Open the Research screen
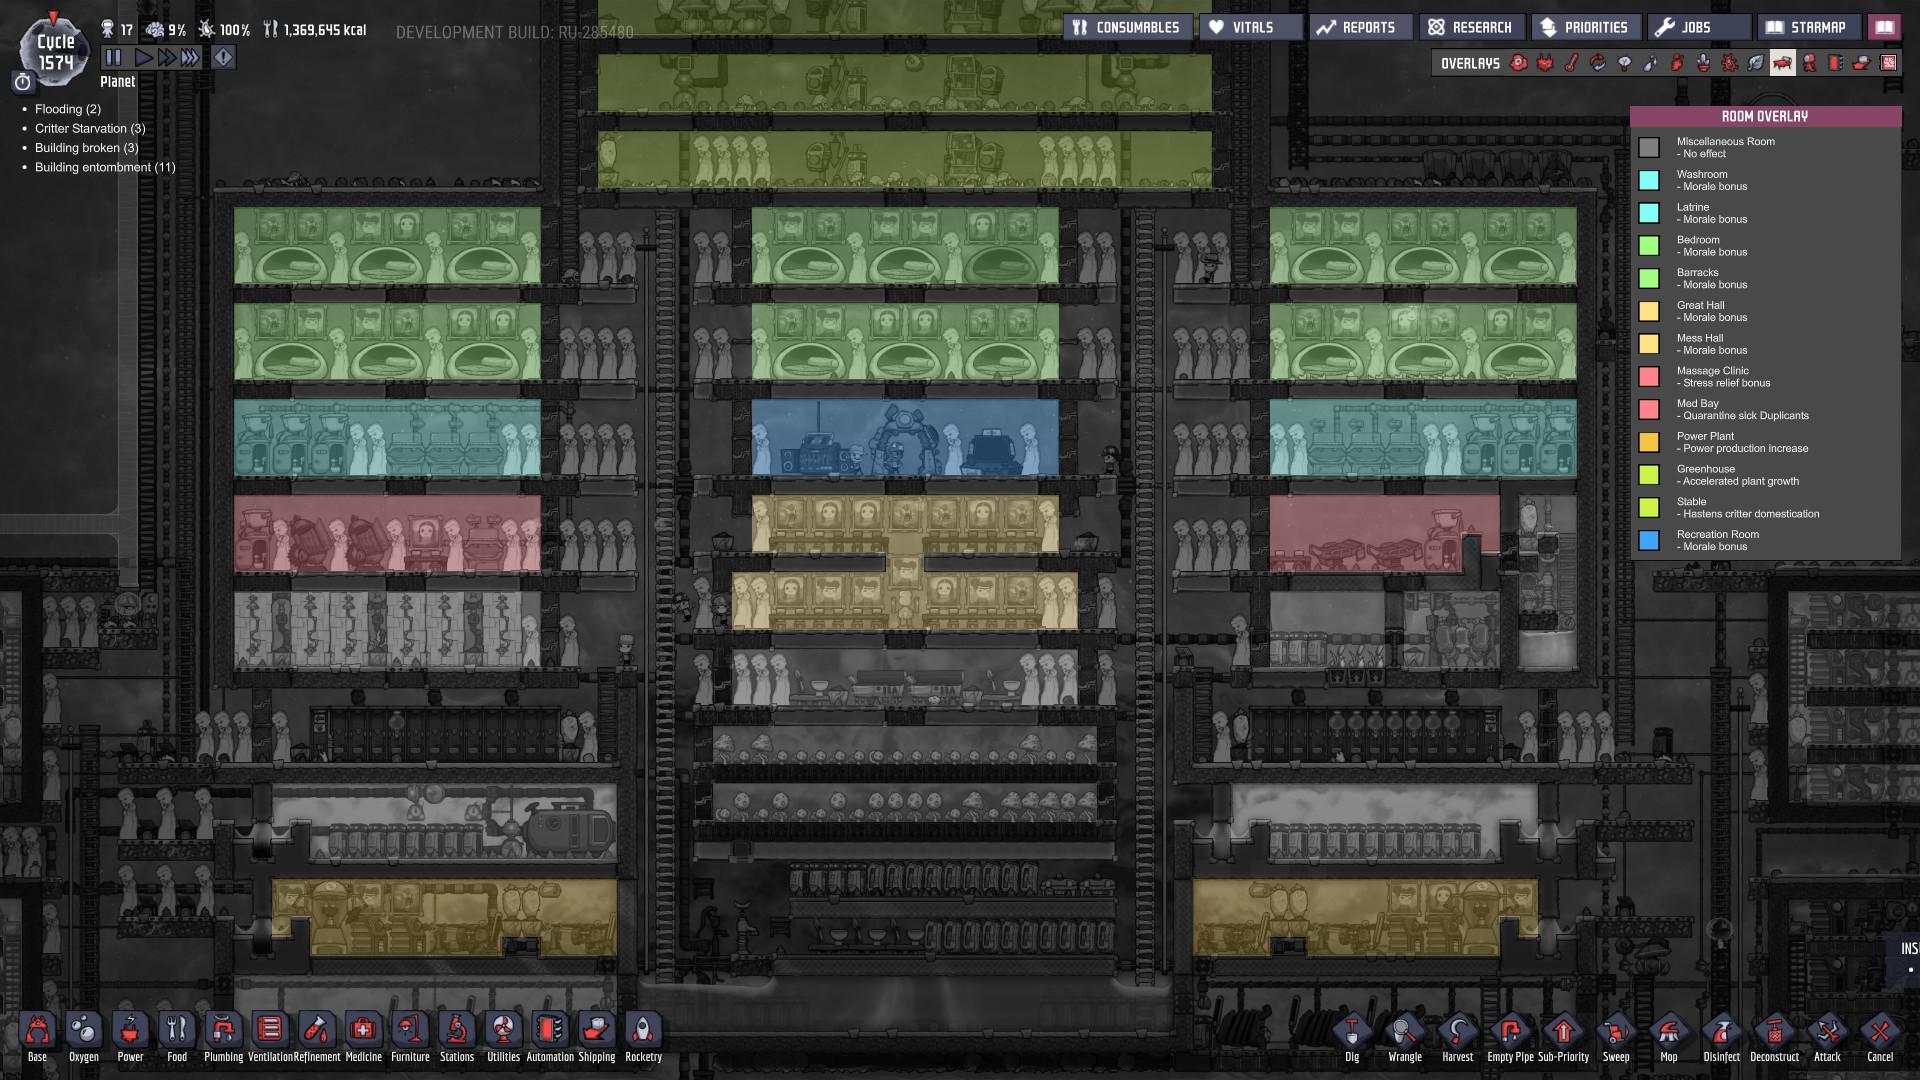Screen dimensions: 1920x1080 point(1471,27)
